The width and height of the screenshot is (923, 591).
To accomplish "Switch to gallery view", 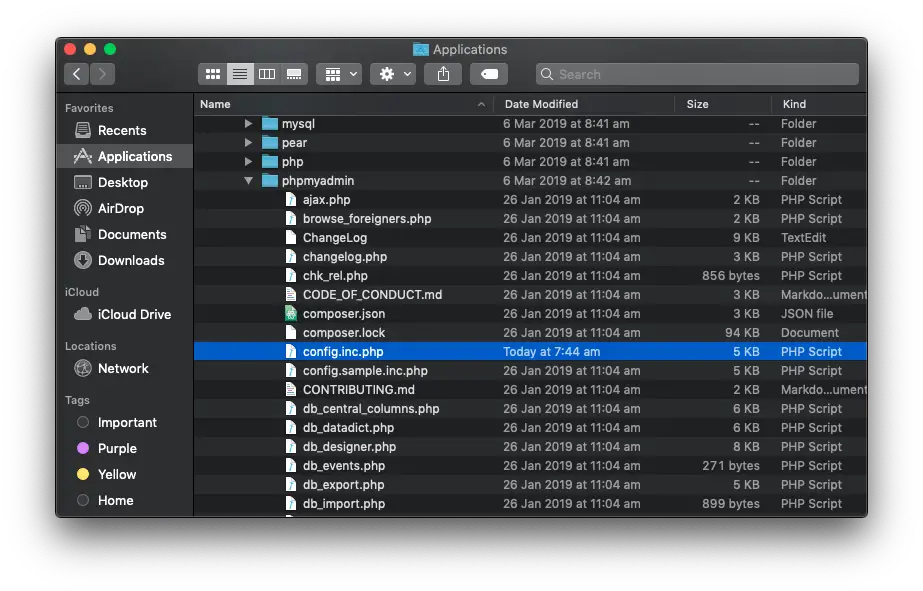I will pyautogui.click(x=294, y=74).
